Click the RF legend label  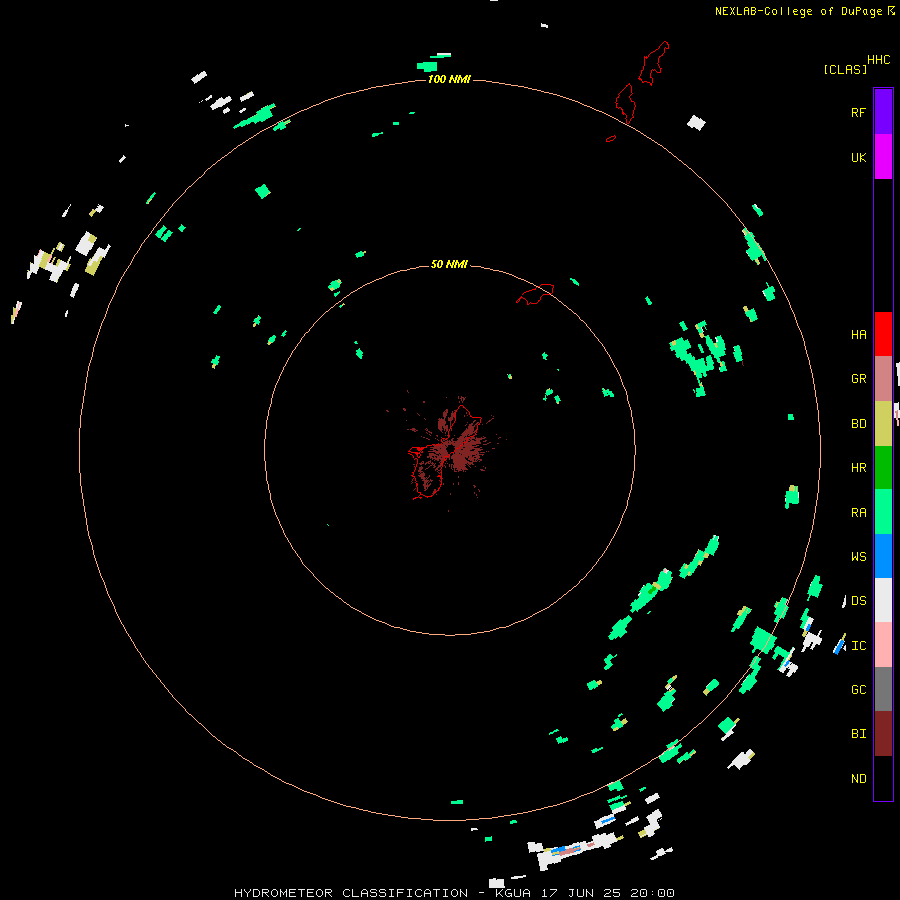pos(859,112)
